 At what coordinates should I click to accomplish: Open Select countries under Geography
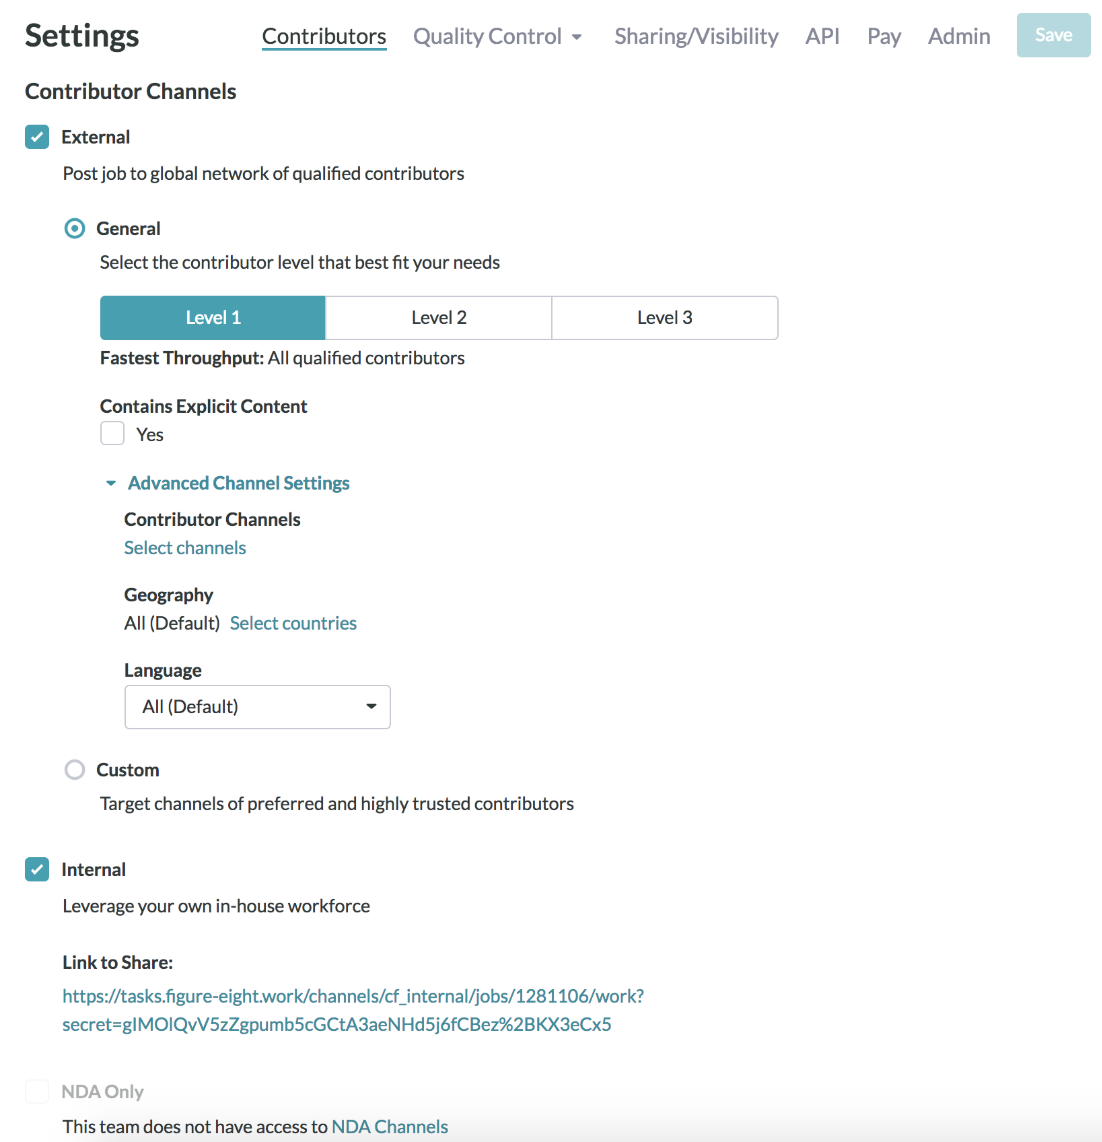293,622
